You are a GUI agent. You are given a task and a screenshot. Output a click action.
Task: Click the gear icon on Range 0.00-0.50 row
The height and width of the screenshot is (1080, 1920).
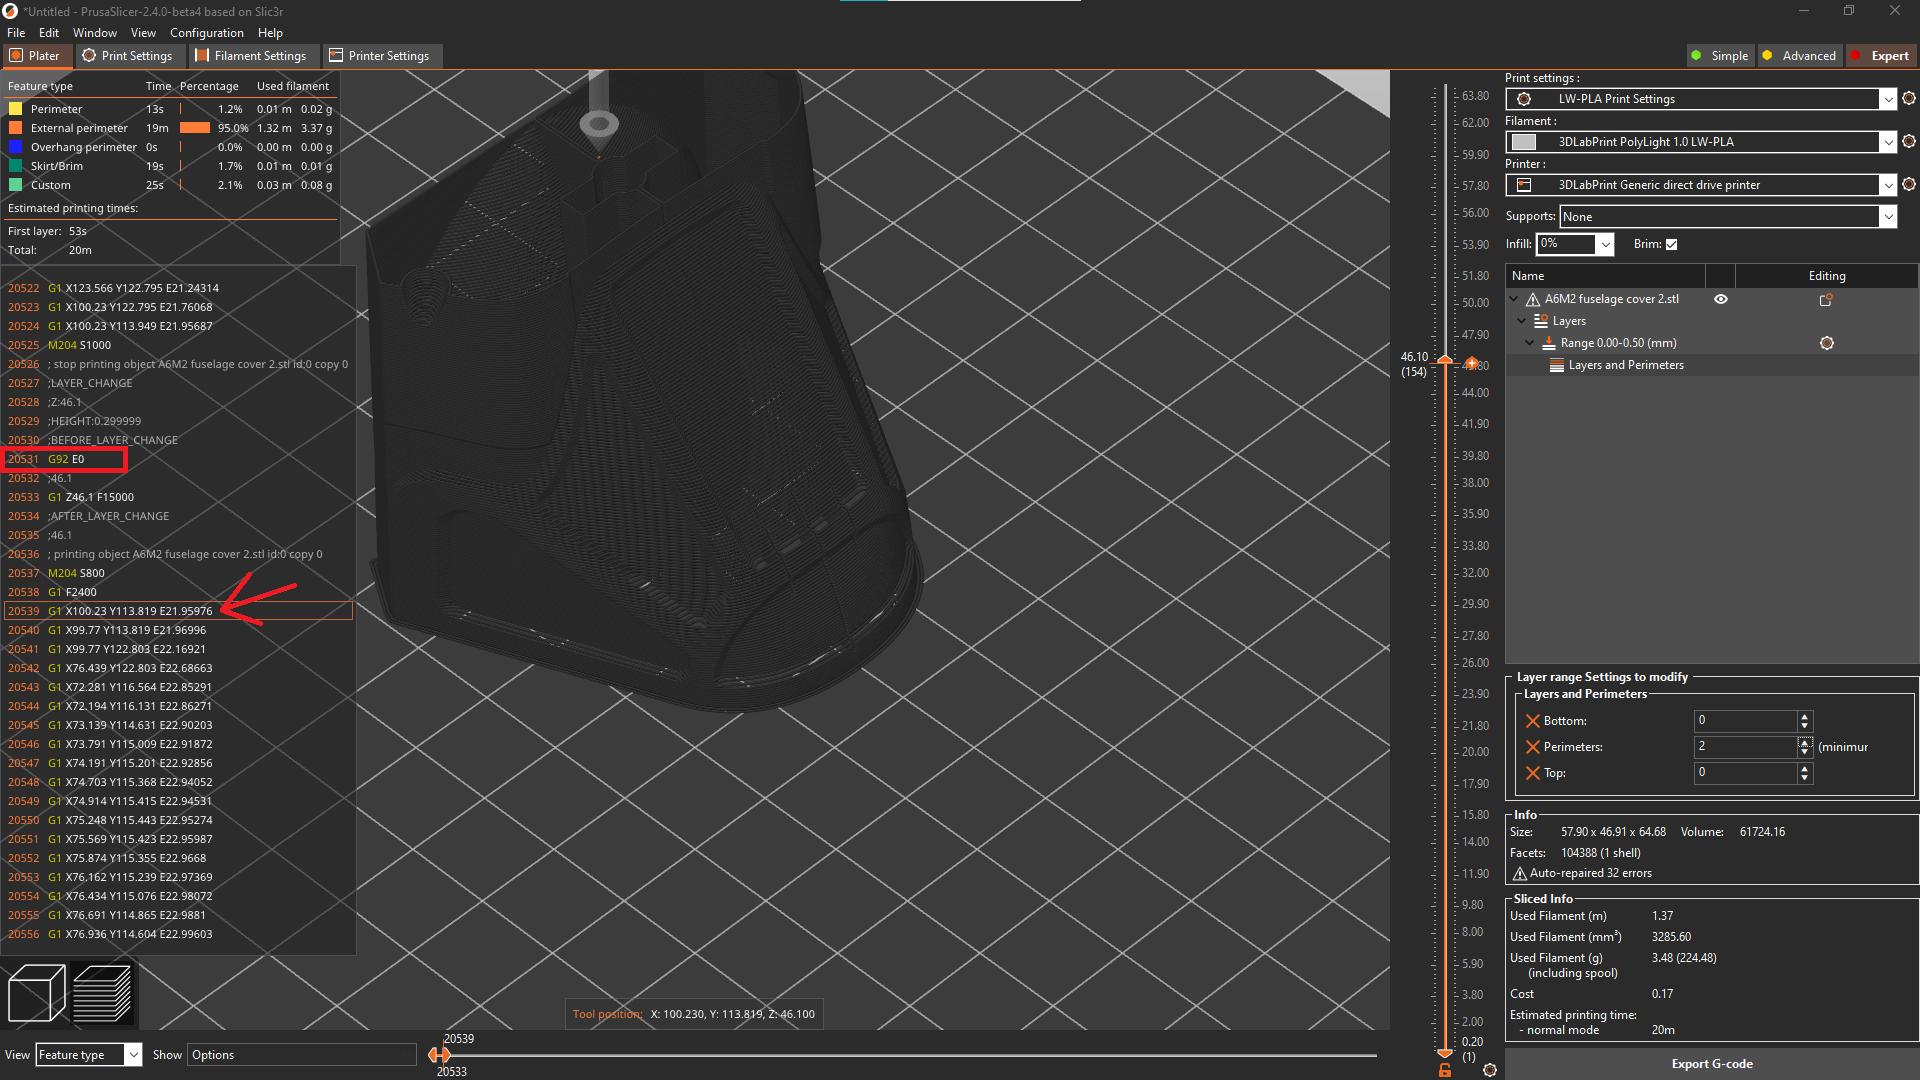[x=1827, y=342]
